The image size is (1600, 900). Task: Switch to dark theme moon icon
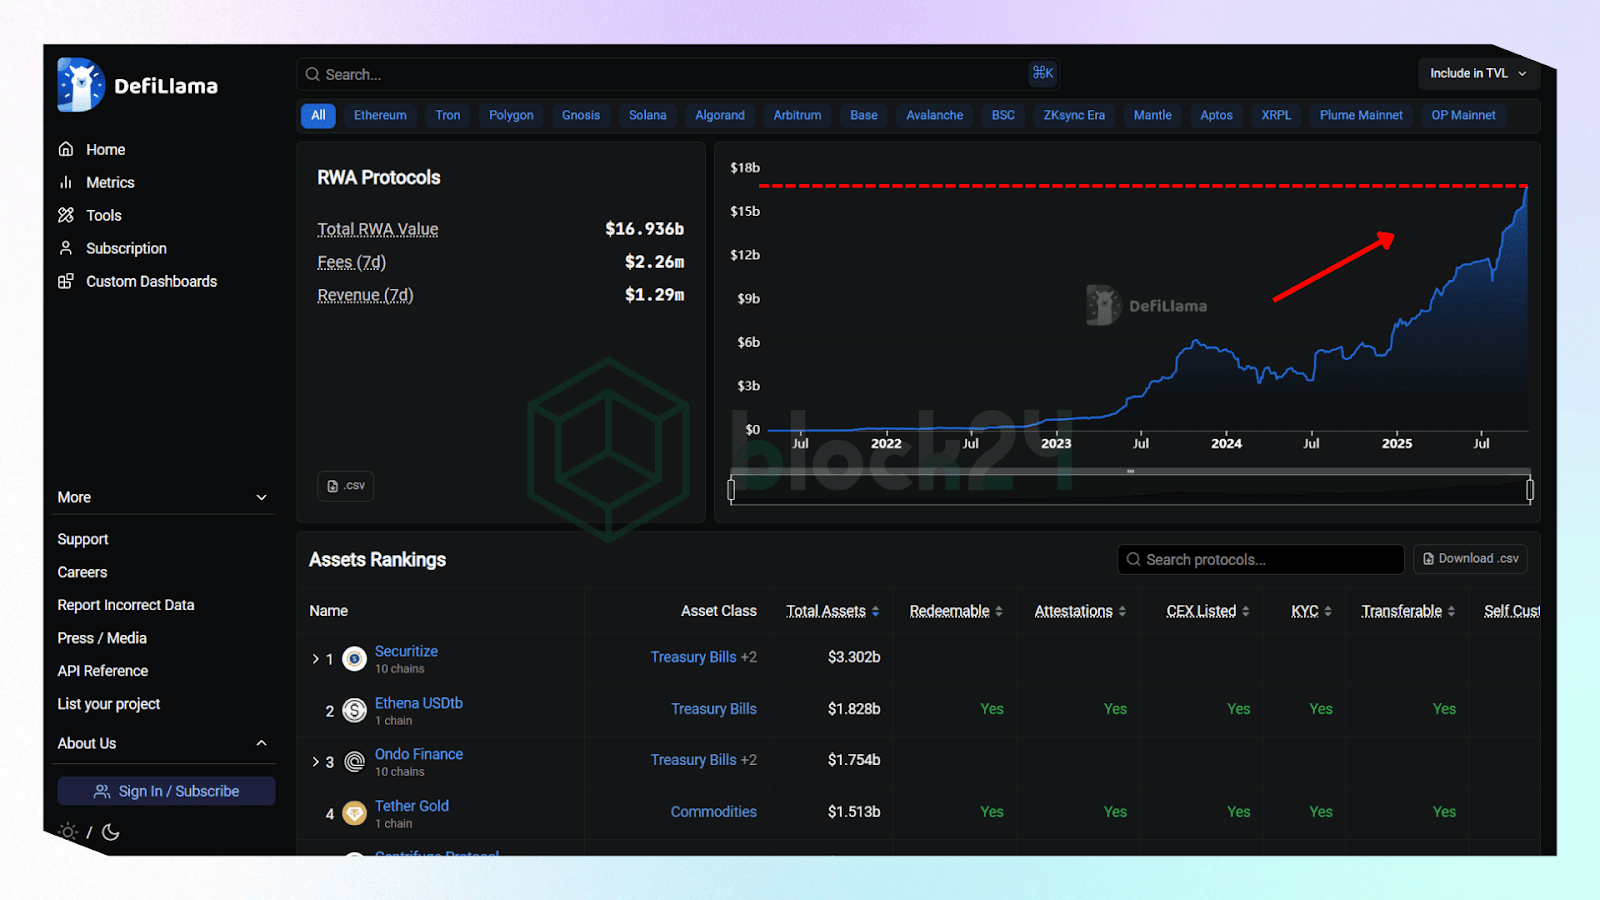(111, 832)
